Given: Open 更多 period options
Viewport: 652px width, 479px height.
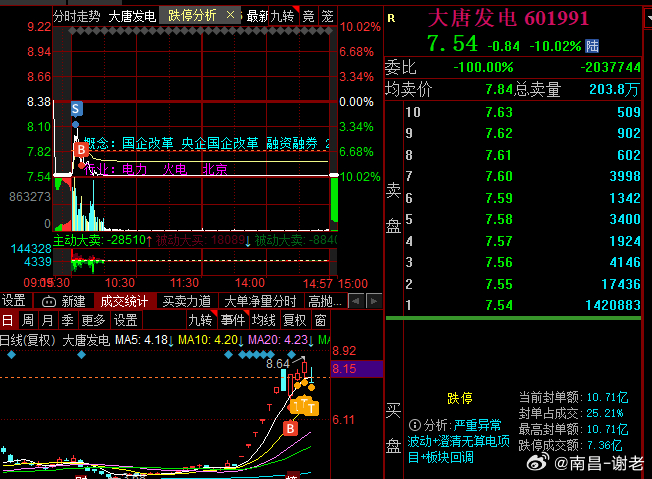Looking at the screenshot, I should (x=93, y=320).
